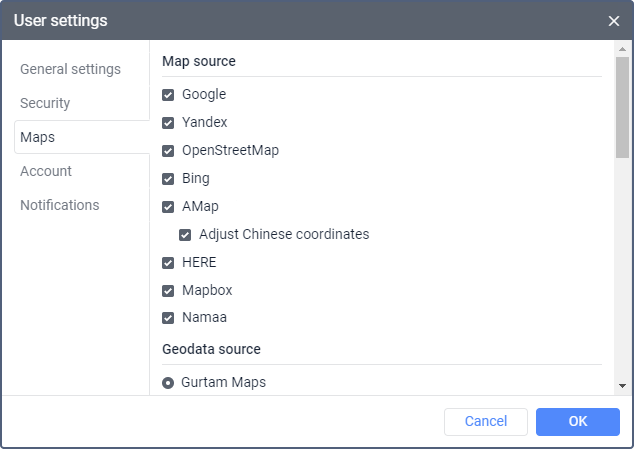The width and height of the screenshot is (634, 449).
Task: Select the Maps tab
Action: [38, 137]
